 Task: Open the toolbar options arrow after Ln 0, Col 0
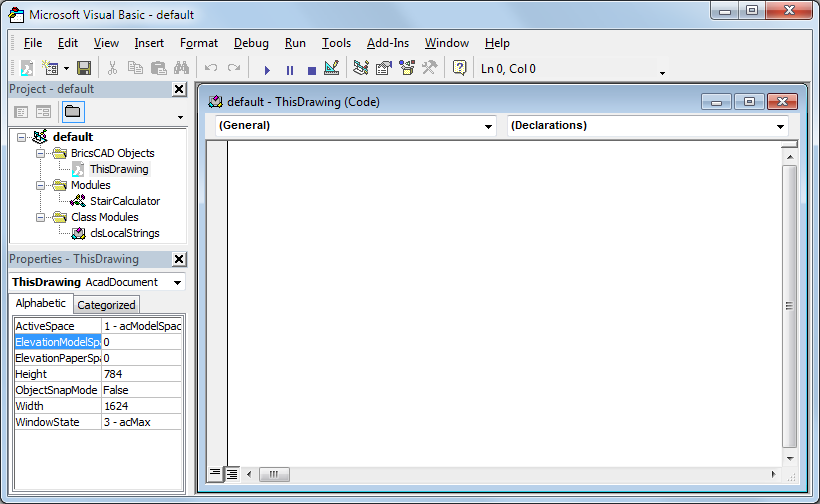click(x=662, y=73)
